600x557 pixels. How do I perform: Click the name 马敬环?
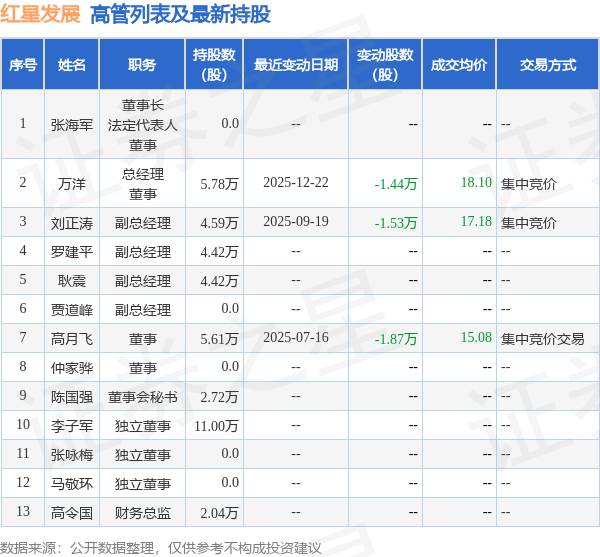(72, 484)
